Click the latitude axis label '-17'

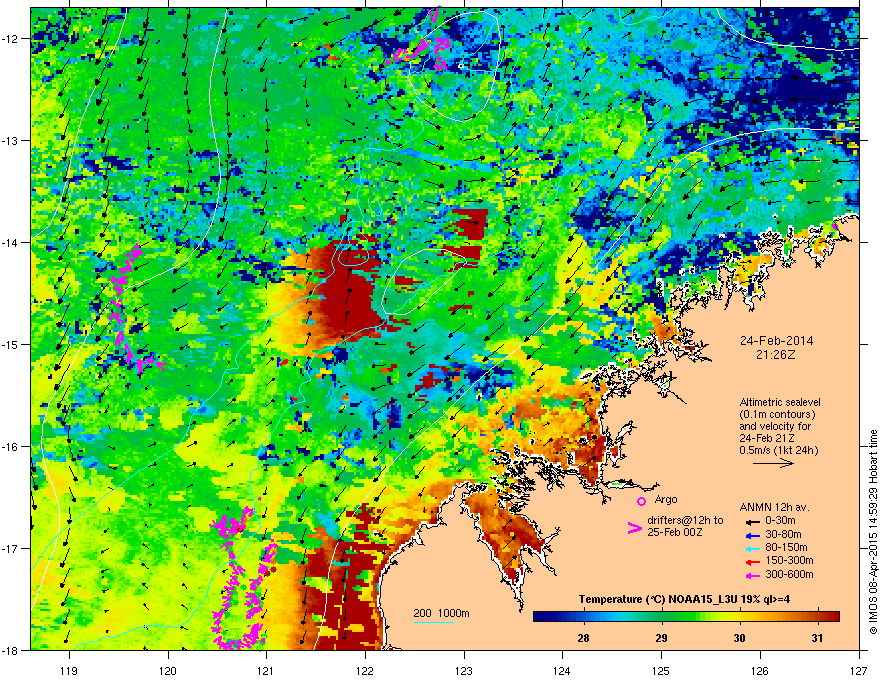pyautogui.click(x=10, y=548)
